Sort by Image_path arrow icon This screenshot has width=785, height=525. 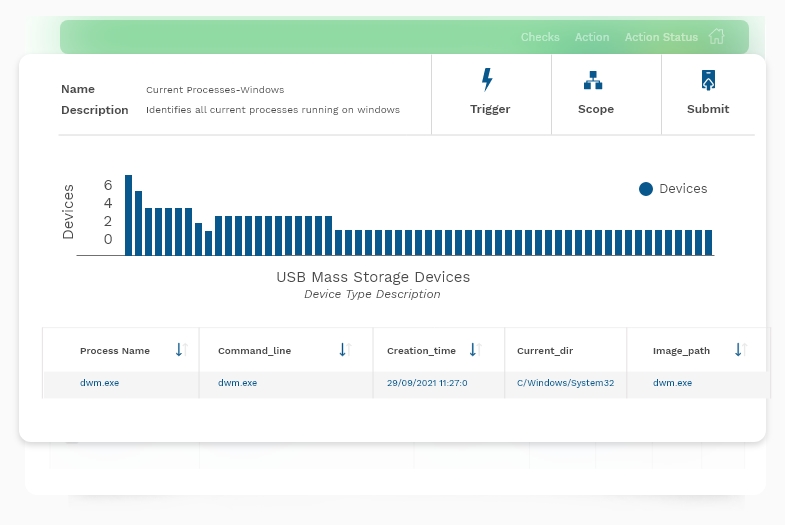740,350
